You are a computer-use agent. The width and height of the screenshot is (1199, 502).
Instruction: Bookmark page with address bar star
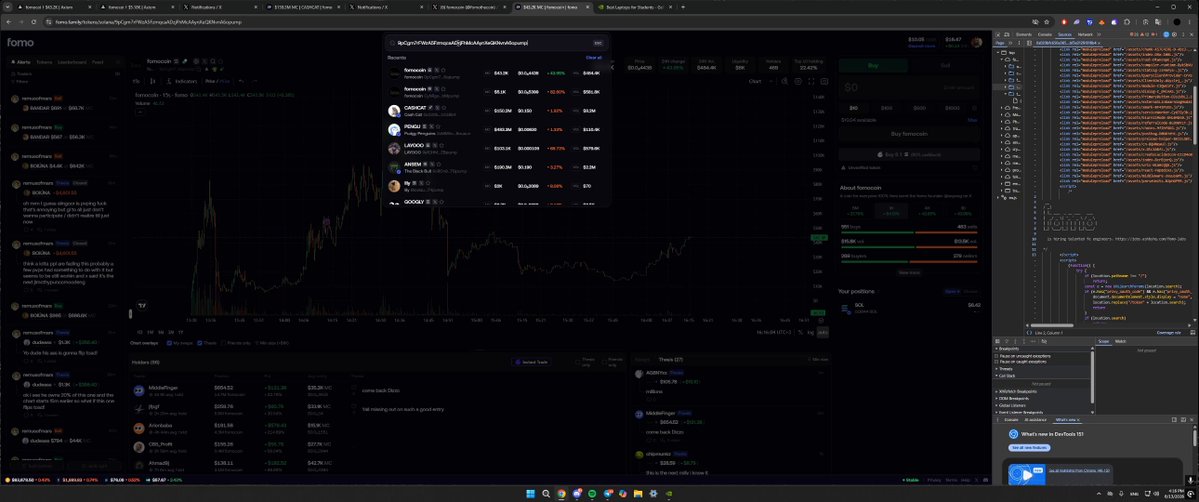[x=1046, y=22]
